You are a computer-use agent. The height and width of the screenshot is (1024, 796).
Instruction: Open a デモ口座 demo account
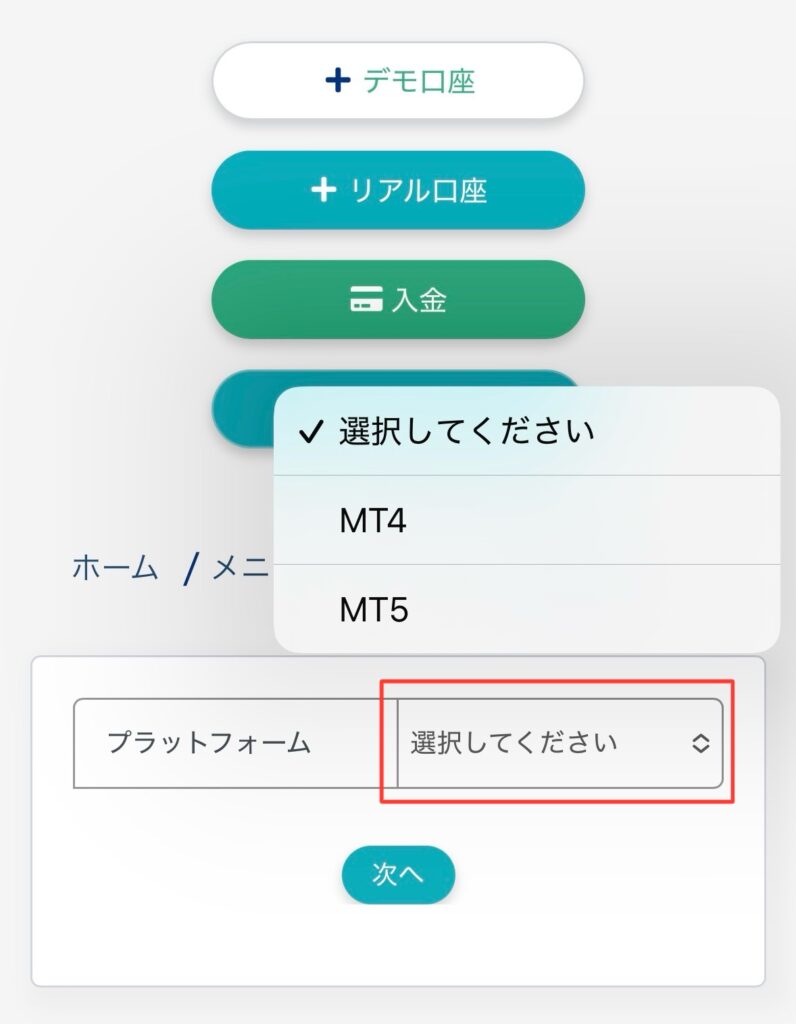click(398, 81)
